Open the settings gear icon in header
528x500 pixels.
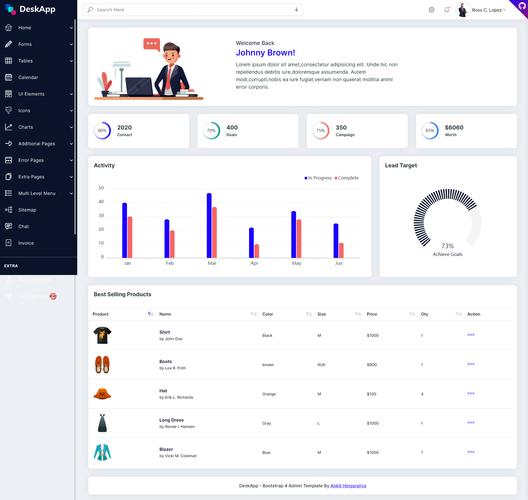point(431,10)
